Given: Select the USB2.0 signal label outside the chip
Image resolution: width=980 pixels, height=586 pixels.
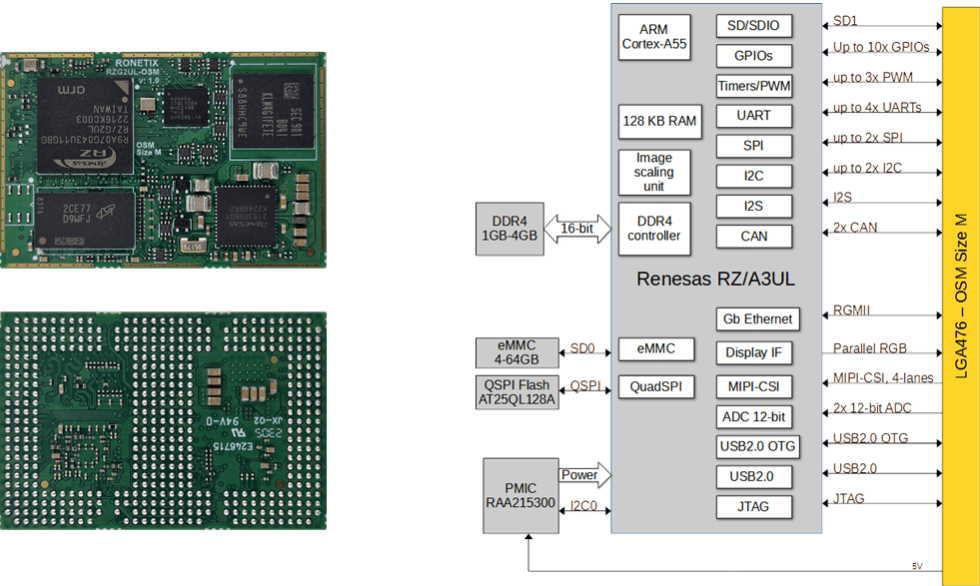Looking at the screenshot, I should click(x=855, y=468).
